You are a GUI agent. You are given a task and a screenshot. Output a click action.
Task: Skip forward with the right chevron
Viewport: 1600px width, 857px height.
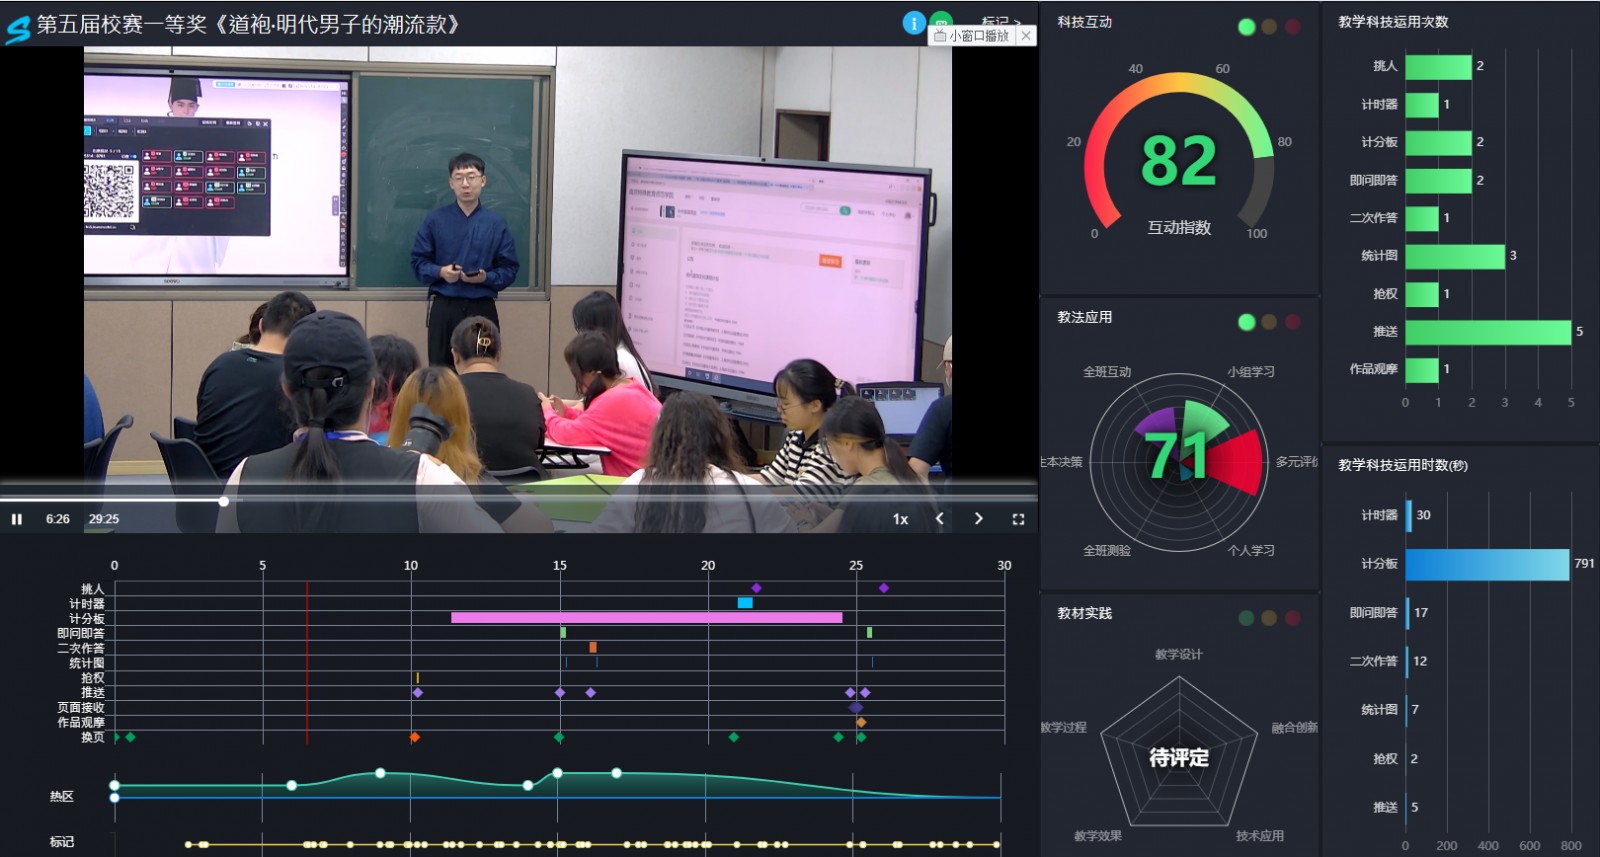pyautogui.click(x=978, y=519)
